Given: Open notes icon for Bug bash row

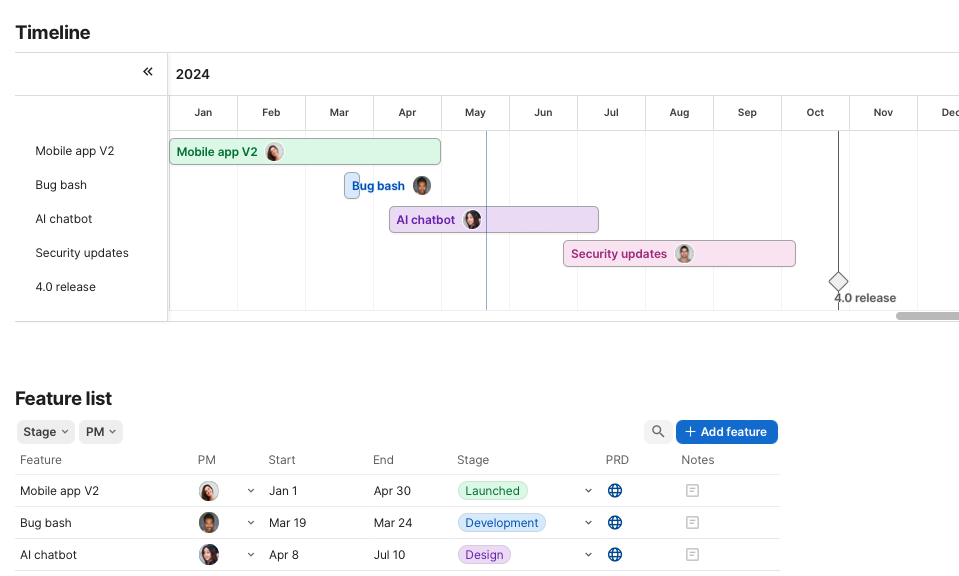Looking at the screenshot, I should [692, 523].
